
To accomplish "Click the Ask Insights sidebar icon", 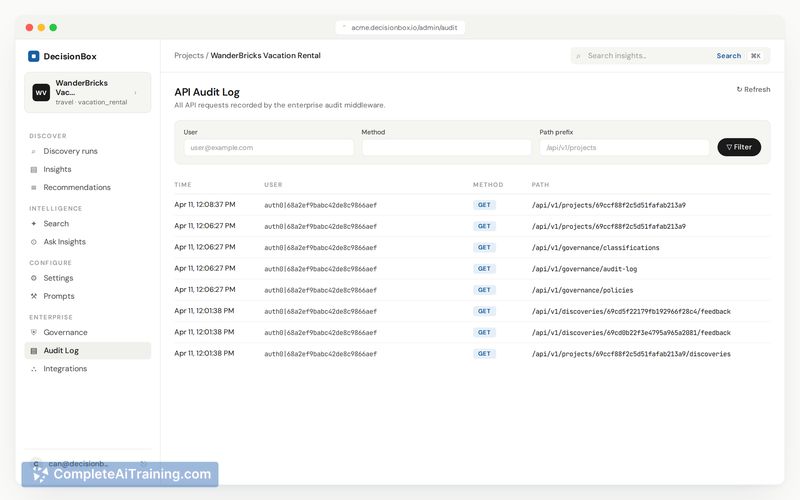I will 34,242.
